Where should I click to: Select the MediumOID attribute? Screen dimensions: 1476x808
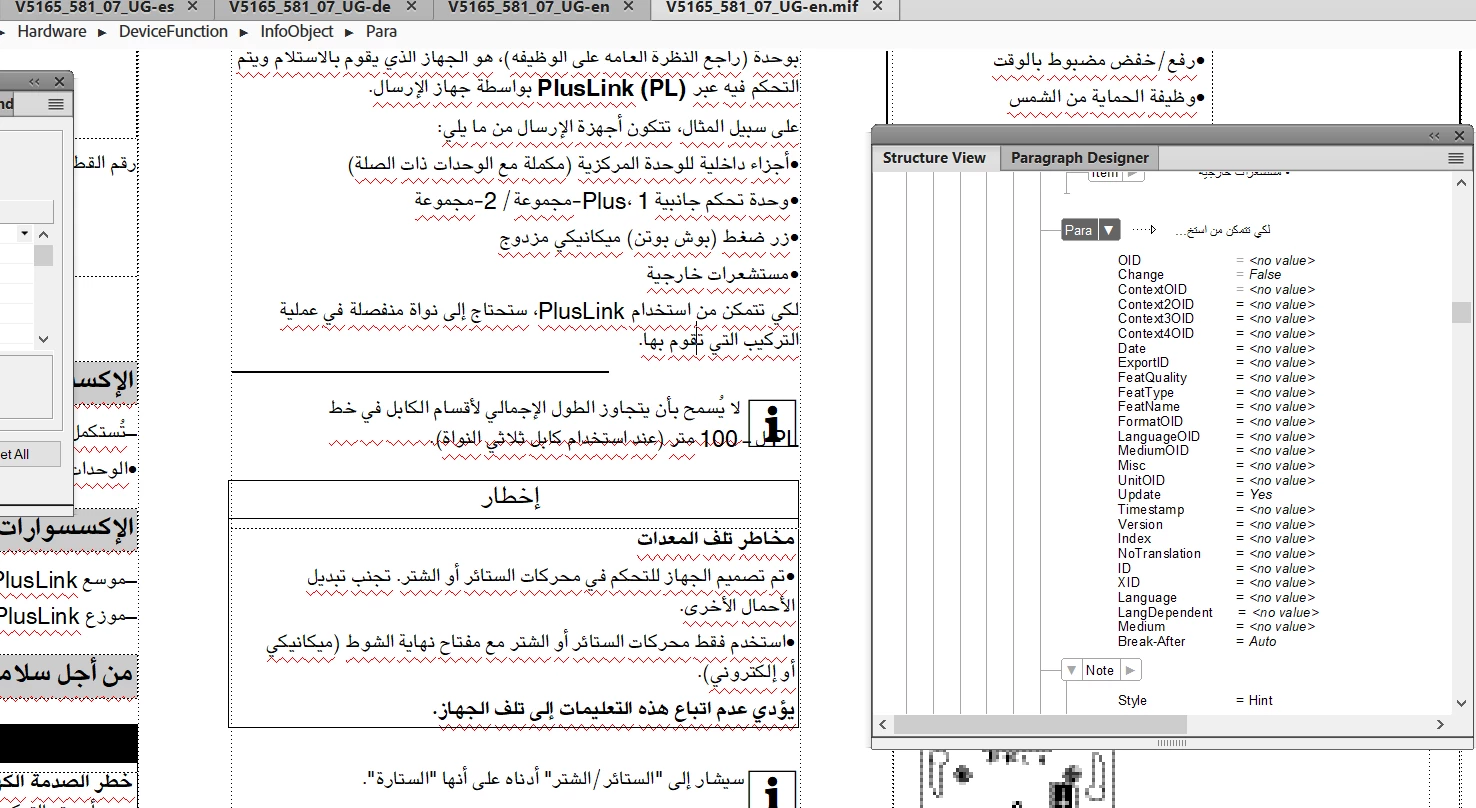click(x=1216, y=451)
